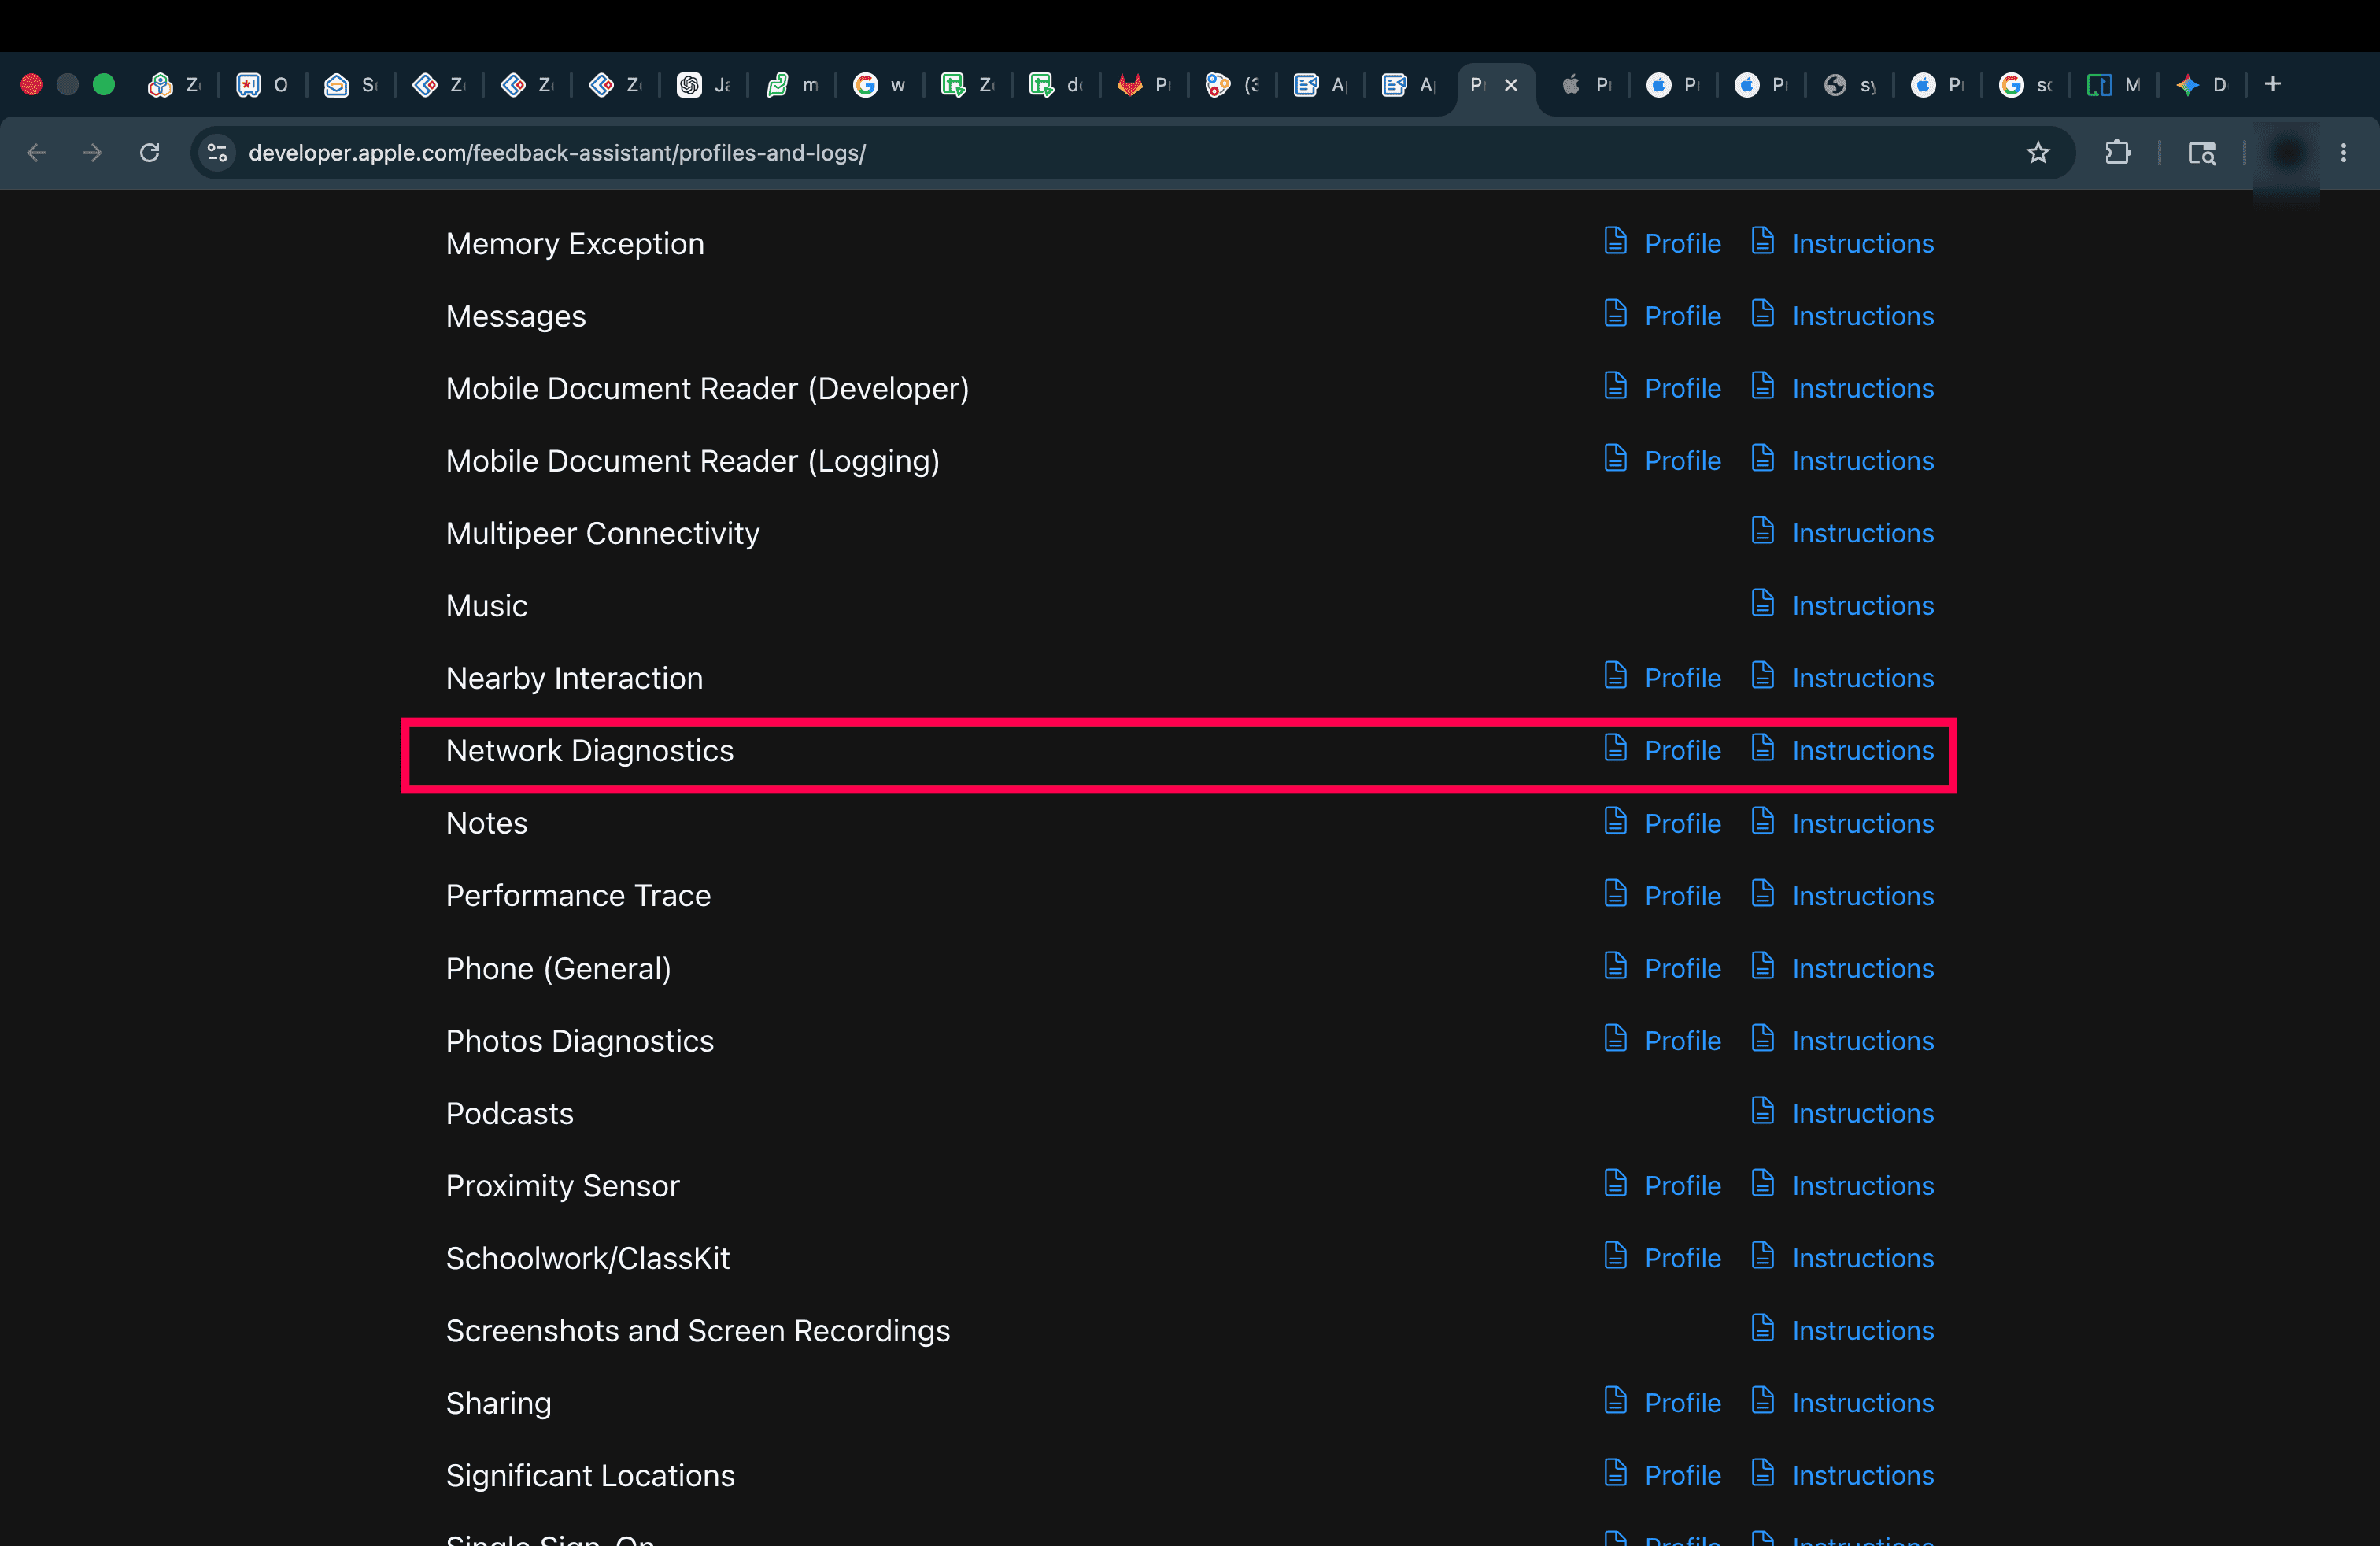View site information icon in the address bar
This screenshot has width=2380, height=1546.
pos(217,153)
